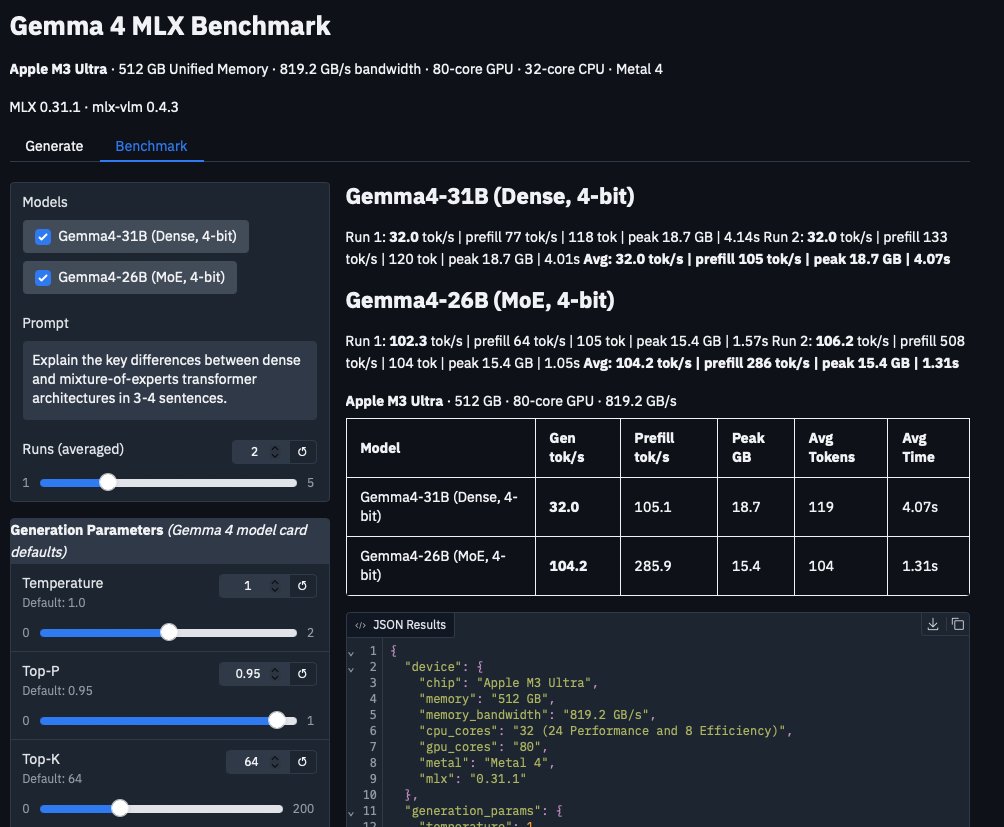The width and height of the screenshot is (1004, 827).
Task: Click the JSON Results code icon label
Action: (x=400, y=625)
